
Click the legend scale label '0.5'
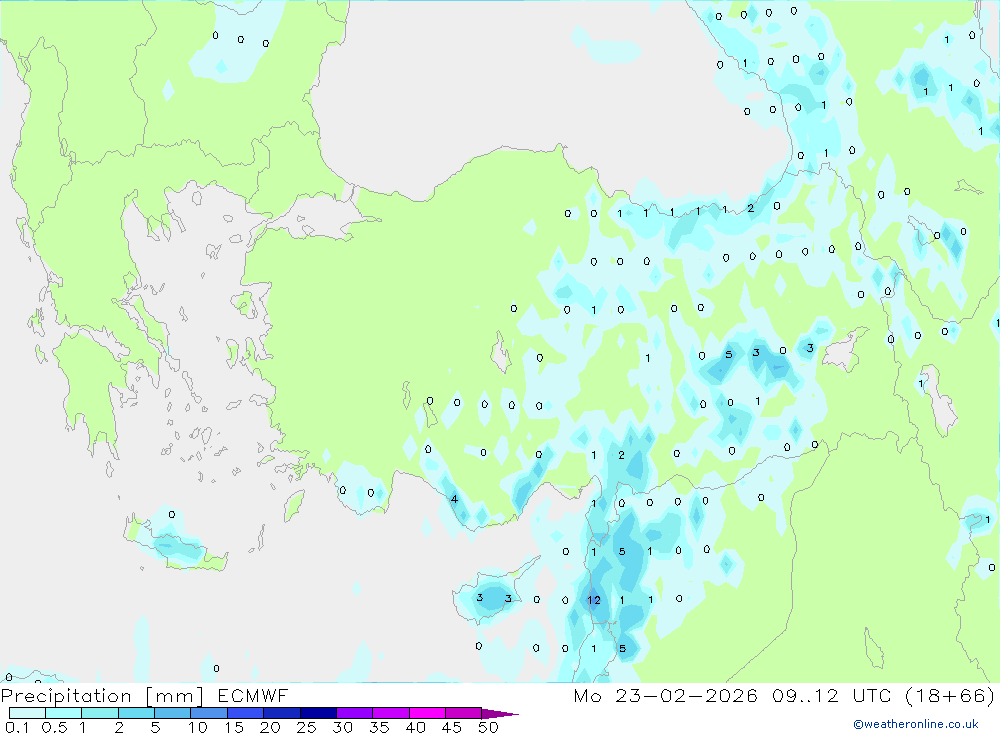click(x=54, y=727)
